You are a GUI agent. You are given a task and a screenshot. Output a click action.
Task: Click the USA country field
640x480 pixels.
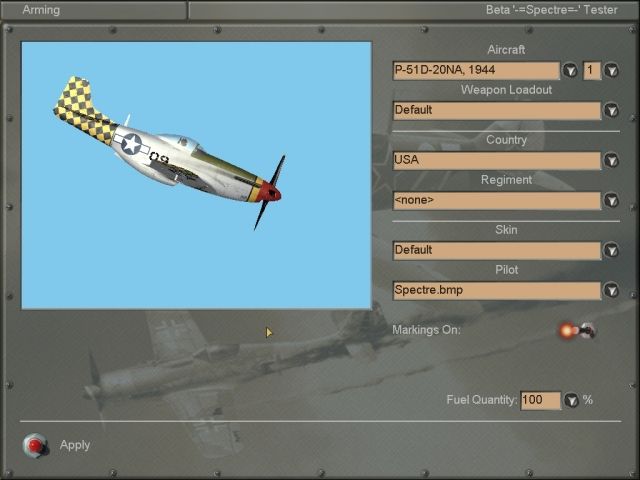(496, 160)
